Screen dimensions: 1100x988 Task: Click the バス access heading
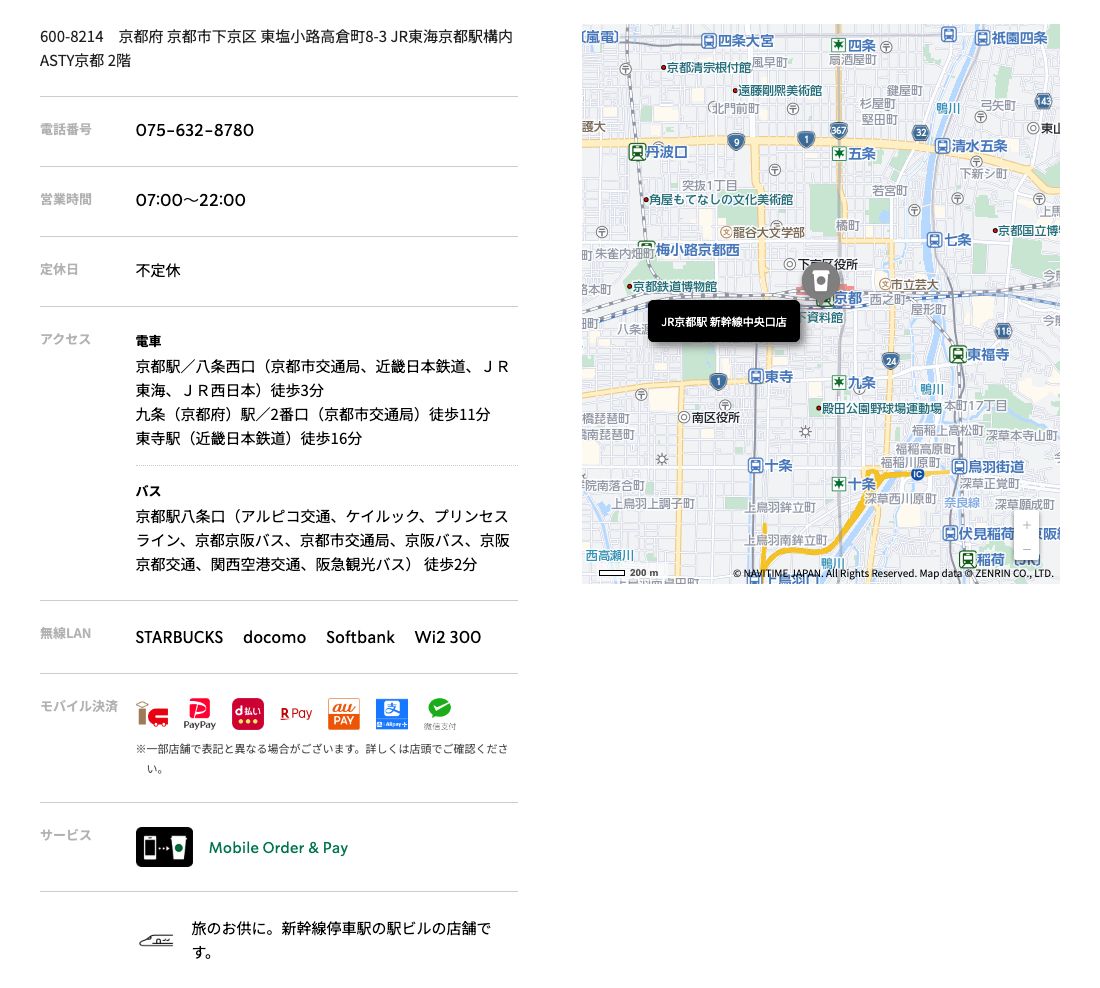coord(149,491)
